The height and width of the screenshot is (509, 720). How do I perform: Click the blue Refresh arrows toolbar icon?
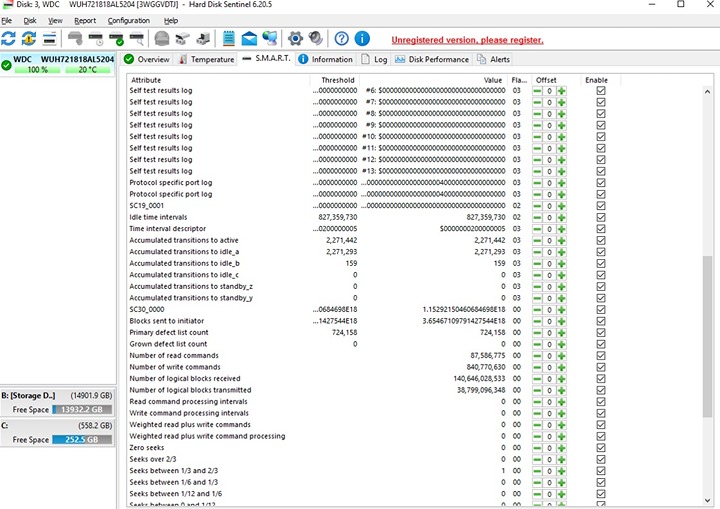click(8, 39)
